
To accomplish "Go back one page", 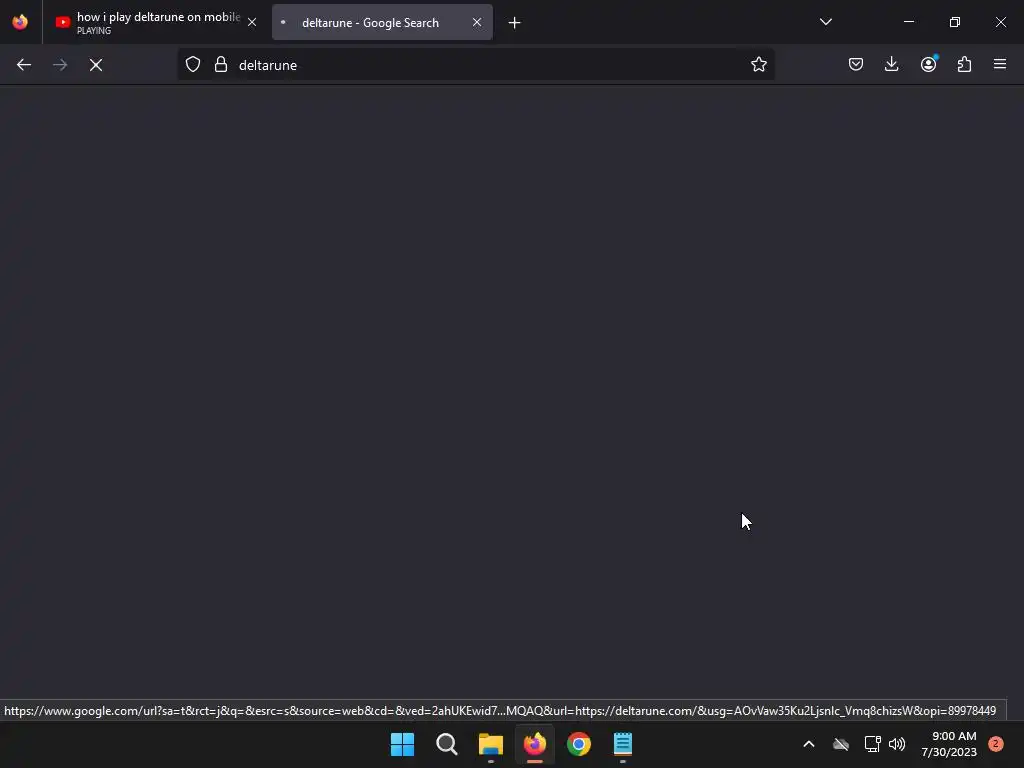I will 24,65.
